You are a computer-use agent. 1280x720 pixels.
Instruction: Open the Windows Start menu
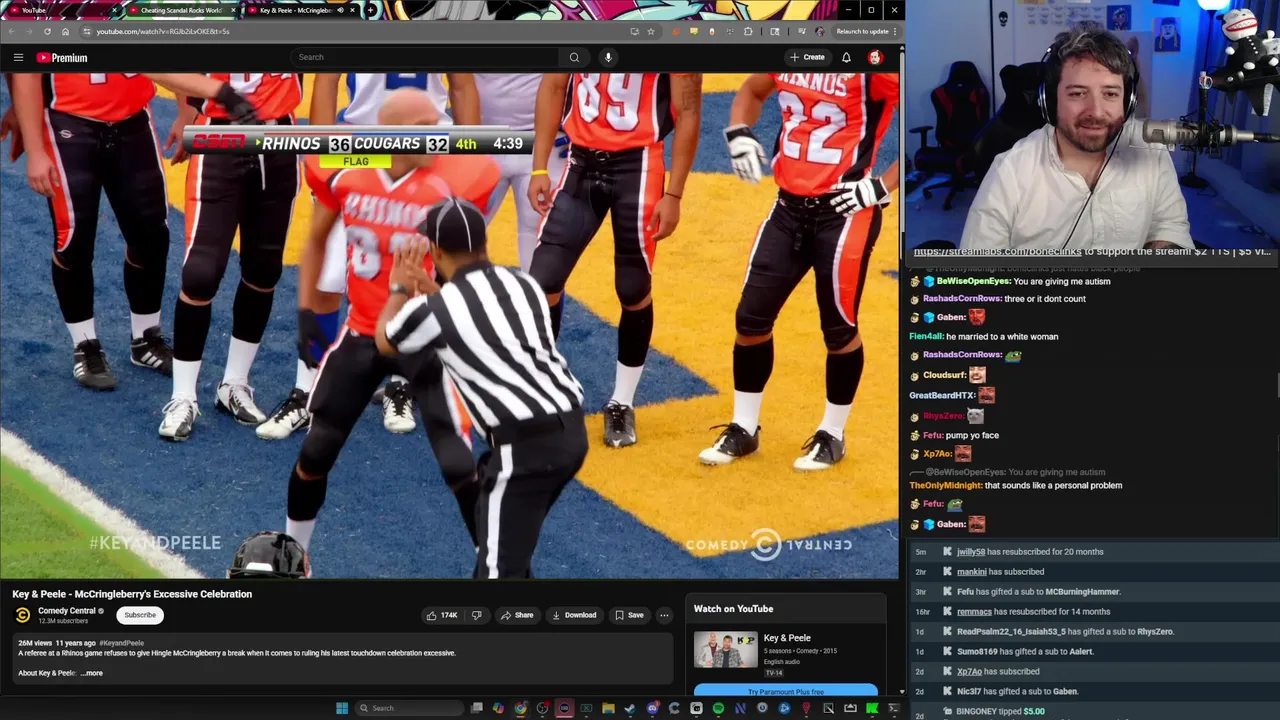point(342,708)
